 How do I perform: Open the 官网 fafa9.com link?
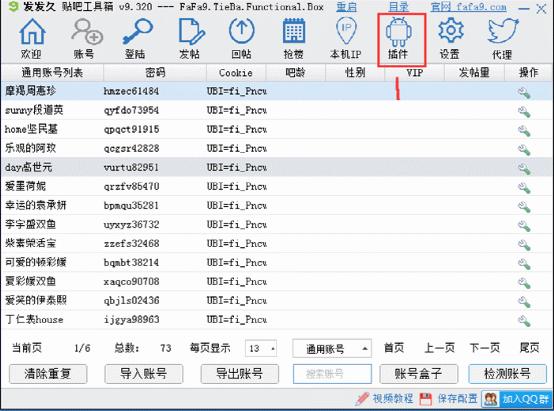coord(468,7)
